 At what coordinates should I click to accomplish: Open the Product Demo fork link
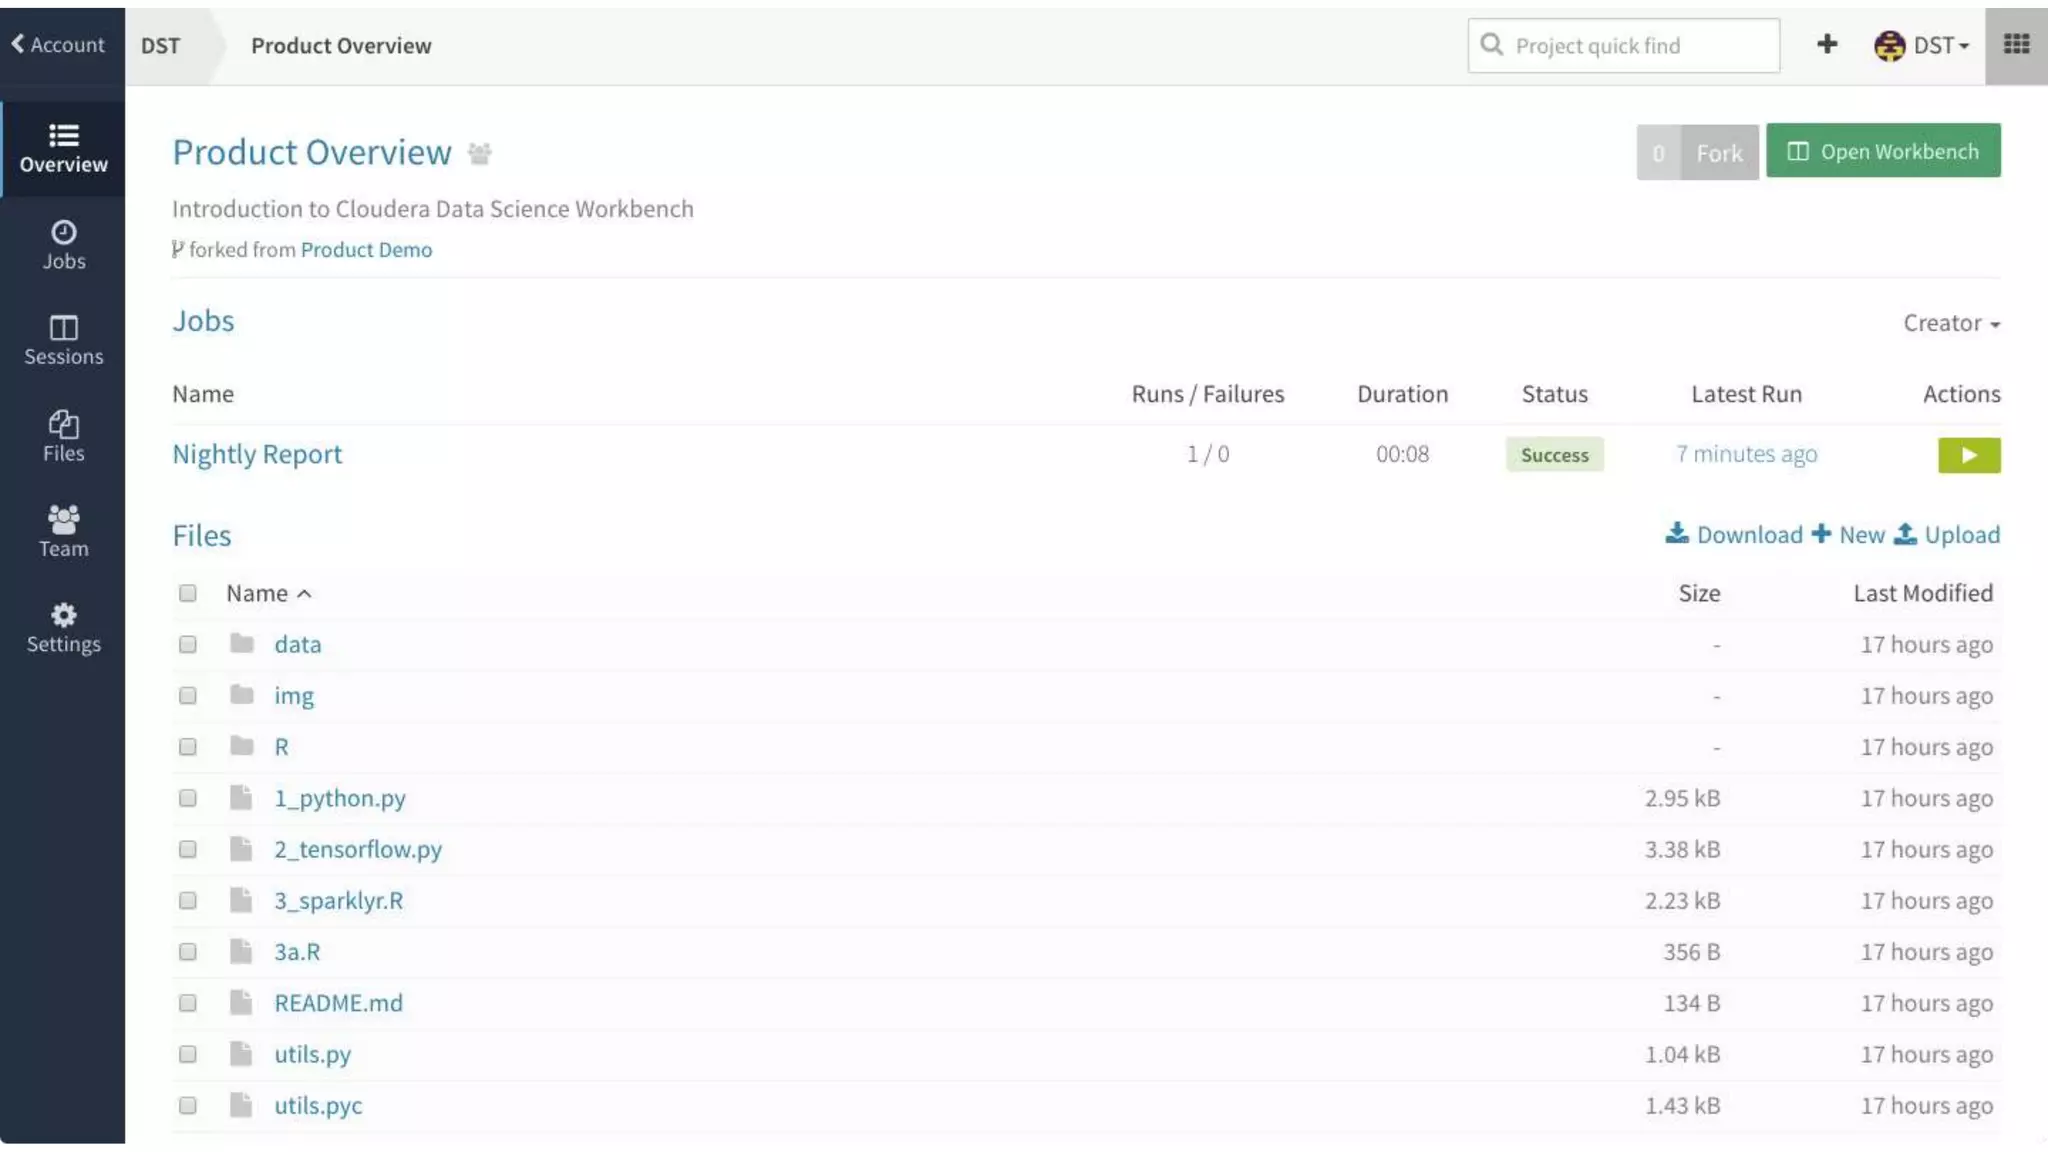[x=366, y=250]
